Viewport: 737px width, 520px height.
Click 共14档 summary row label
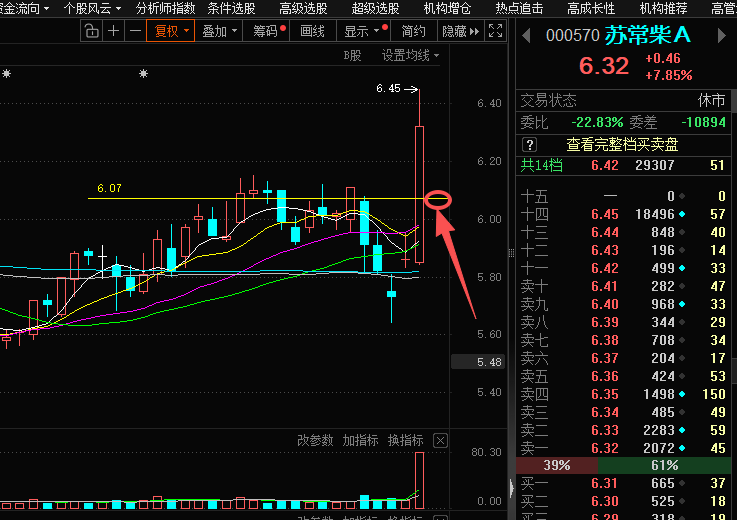(x=541, y=165)
